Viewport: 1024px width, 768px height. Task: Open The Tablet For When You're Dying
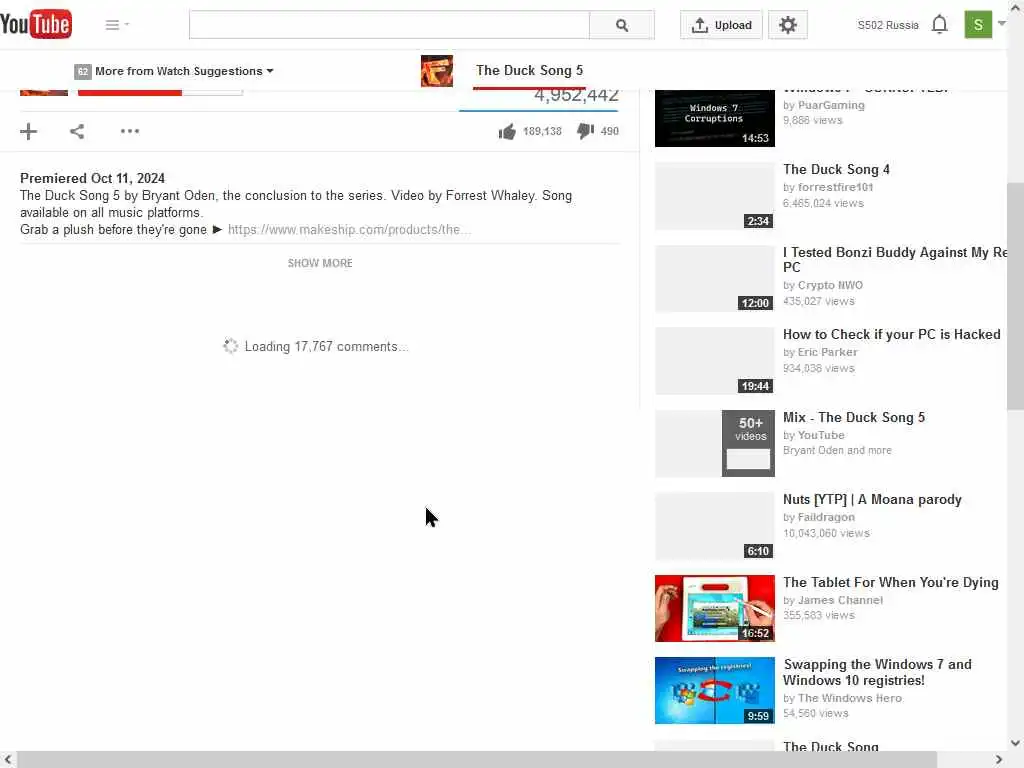tap(891, 583)
